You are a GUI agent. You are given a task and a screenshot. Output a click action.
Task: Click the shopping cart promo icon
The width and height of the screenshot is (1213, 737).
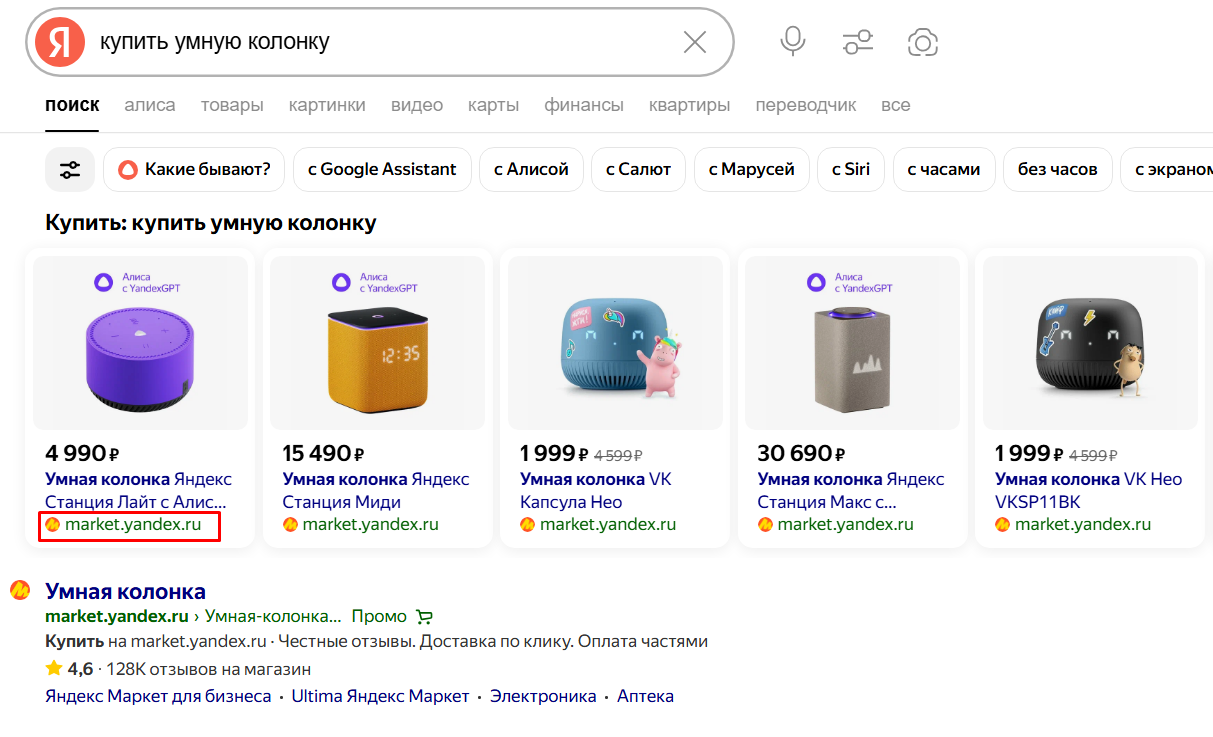[425, 616]
